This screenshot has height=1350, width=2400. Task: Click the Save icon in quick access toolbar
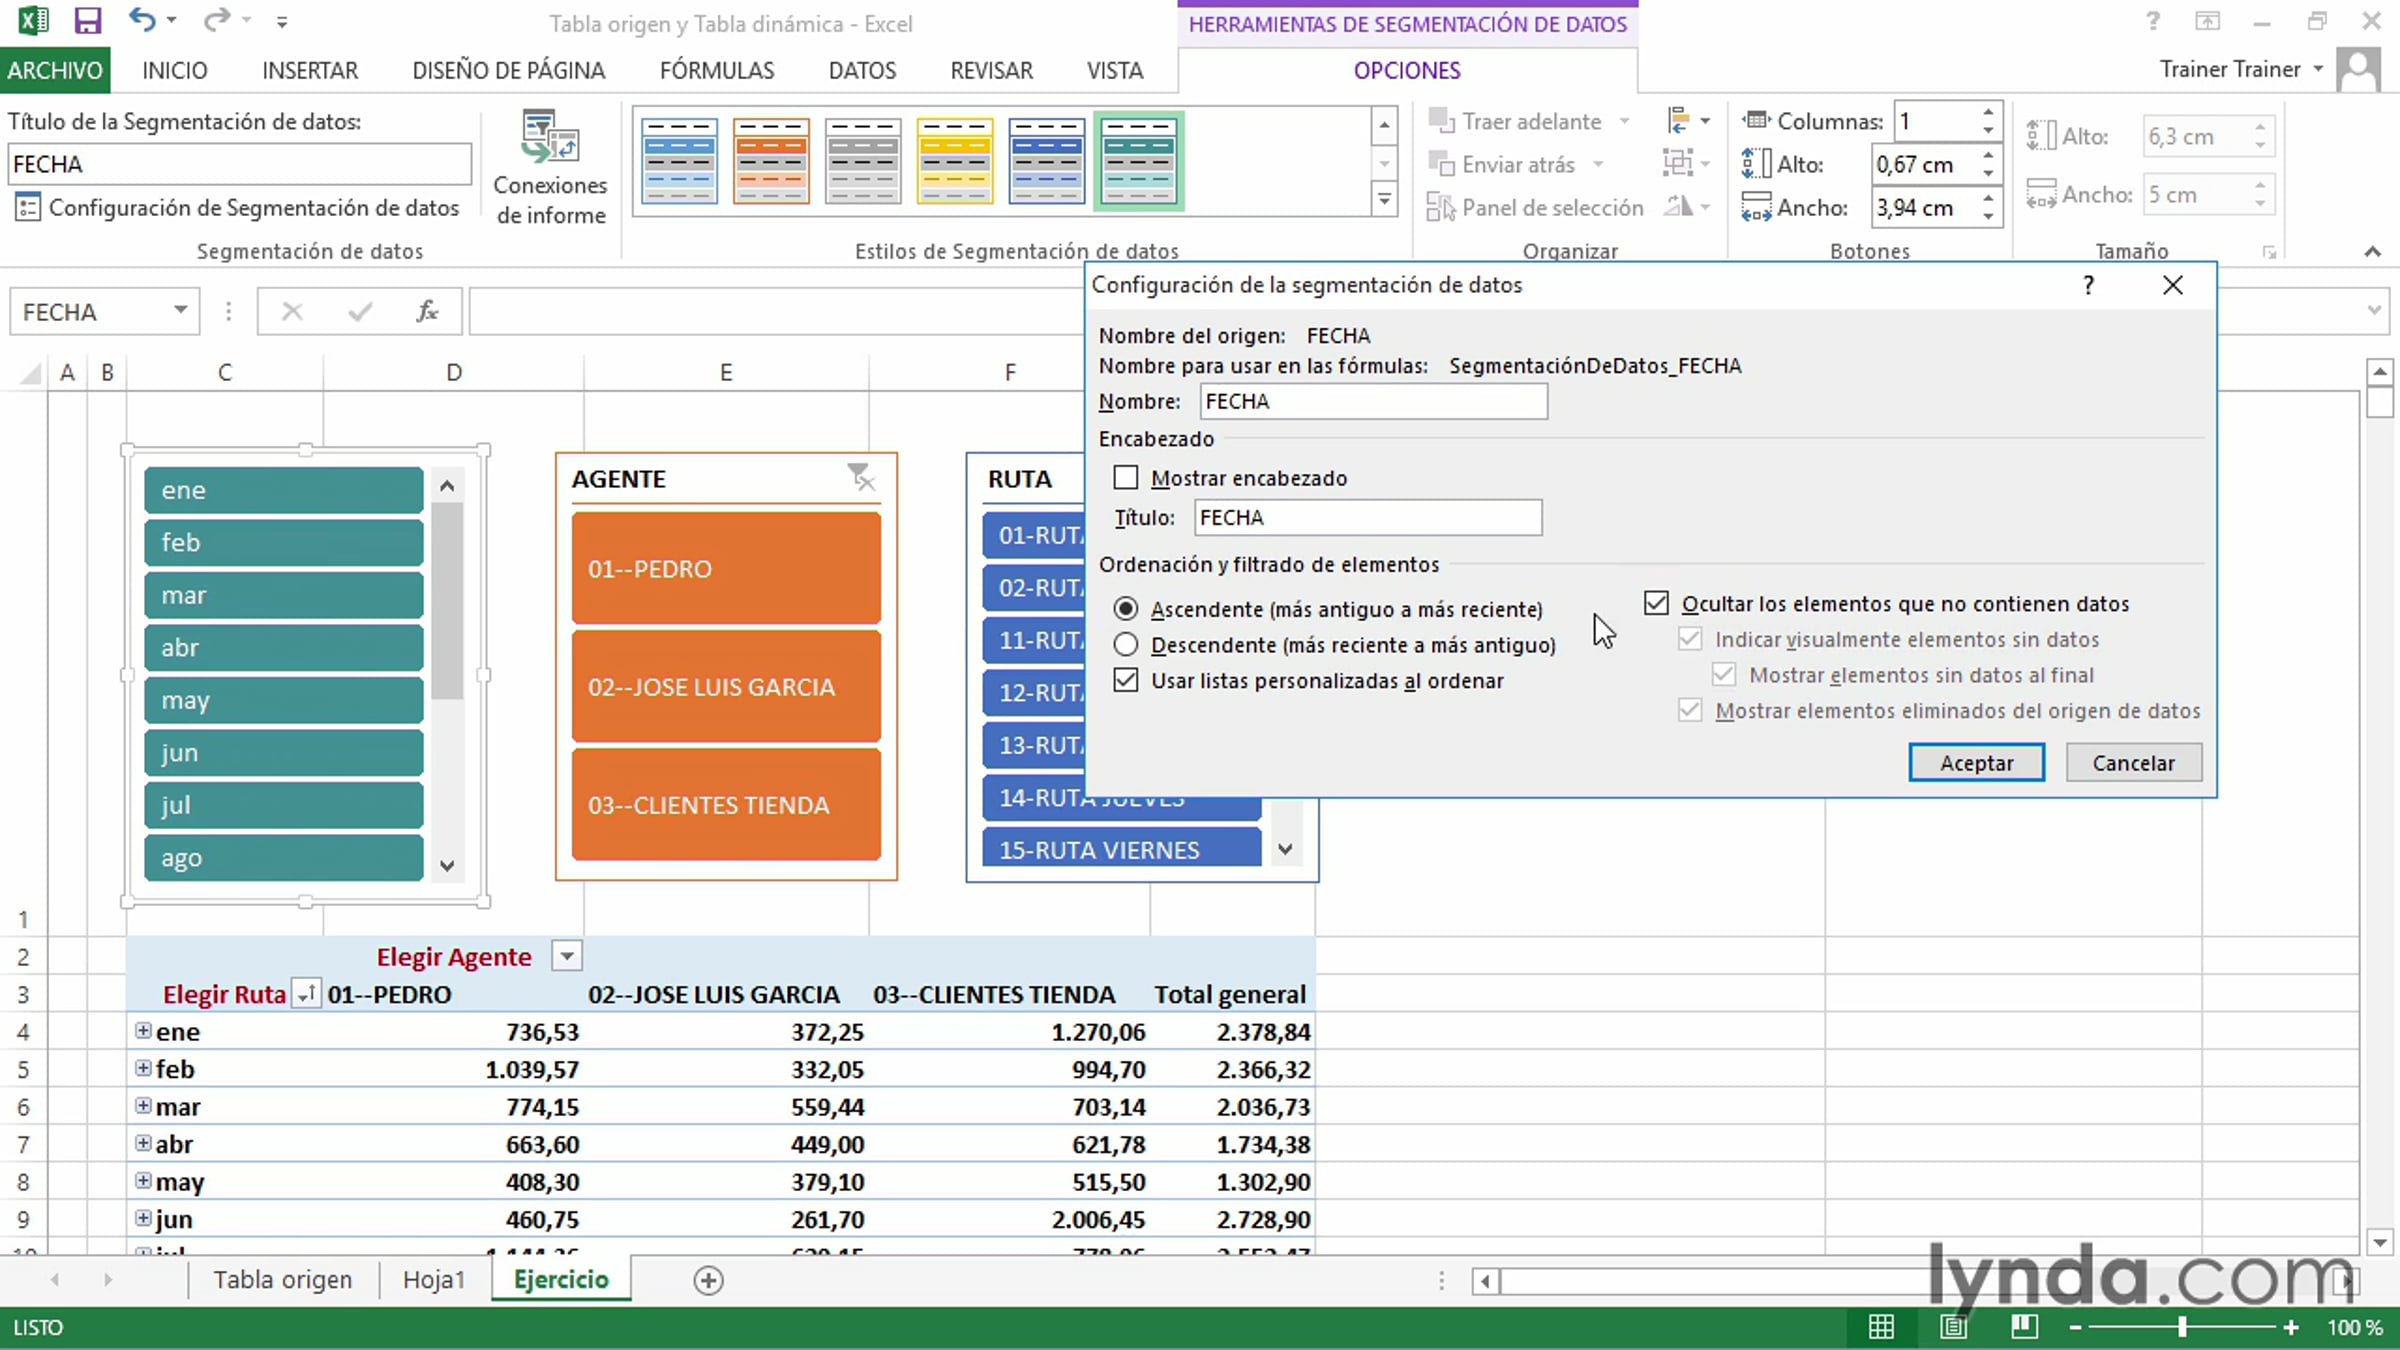coord(88,21)
